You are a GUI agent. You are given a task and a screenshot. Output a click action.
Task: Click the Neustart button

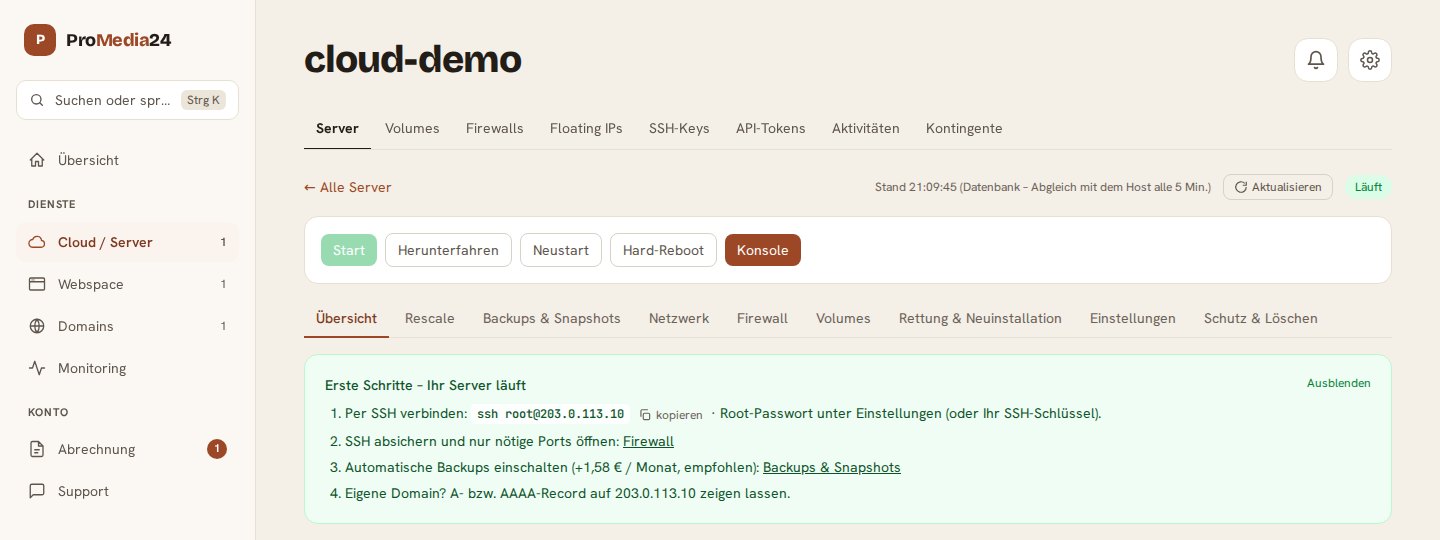[x=561, y=250]
